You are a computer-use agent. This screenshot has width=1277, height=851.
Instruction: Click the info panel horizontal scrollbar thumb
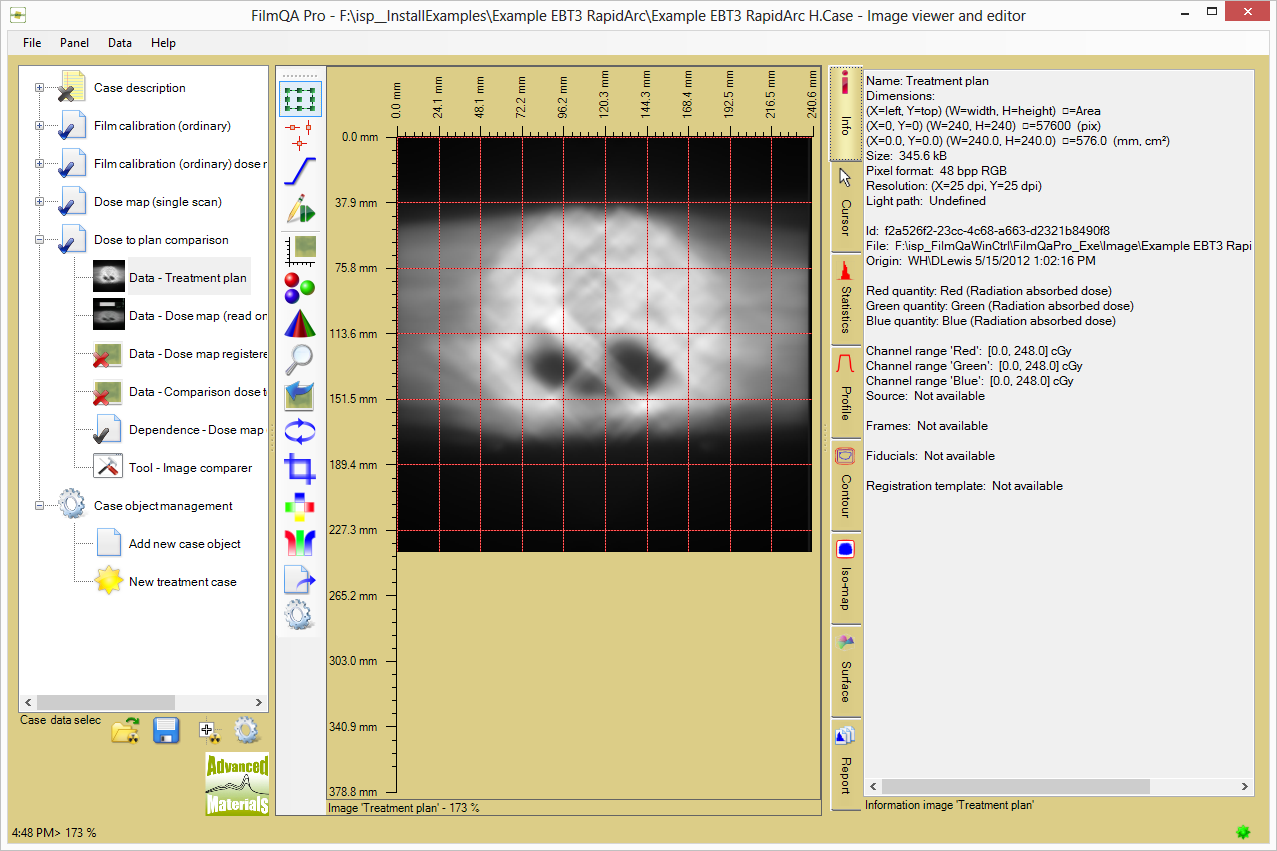[1015, 787]
